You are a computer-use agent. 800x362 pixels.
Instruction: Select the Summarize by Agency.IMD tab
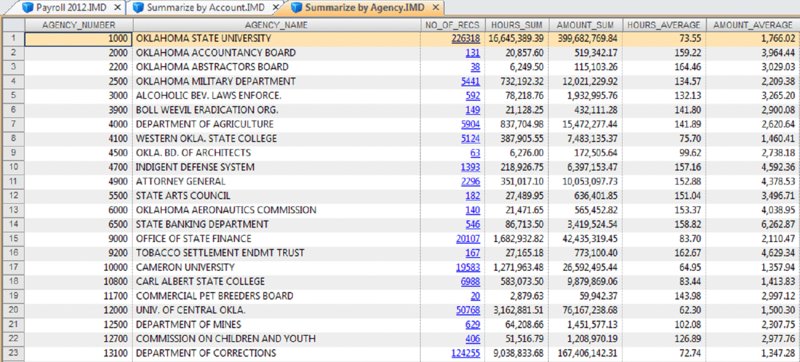tap(365, 8)
